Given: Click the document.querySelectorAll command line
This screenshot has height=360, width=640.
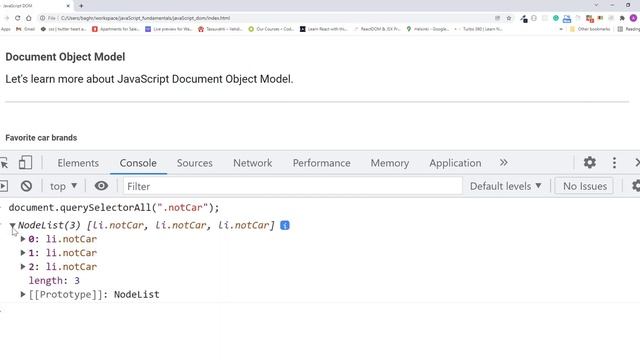Looking at the screenshot, I should 114,207.
